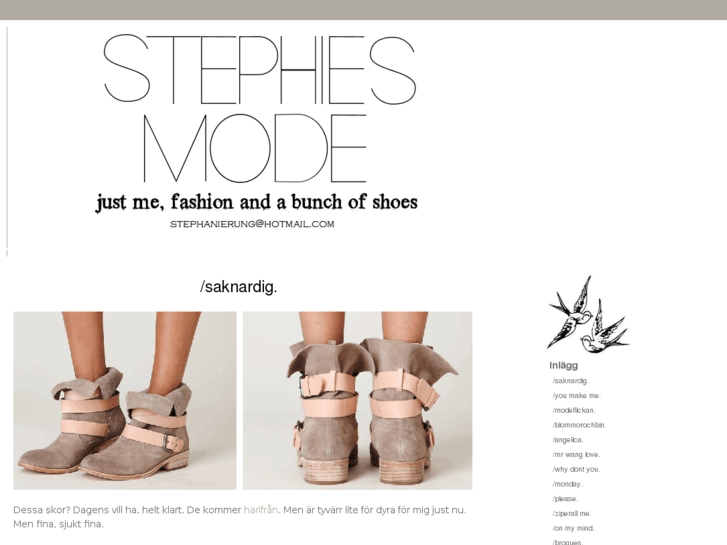727x545 pixels.
Task: Open the front view boots photo
Action: coord(125,401)
